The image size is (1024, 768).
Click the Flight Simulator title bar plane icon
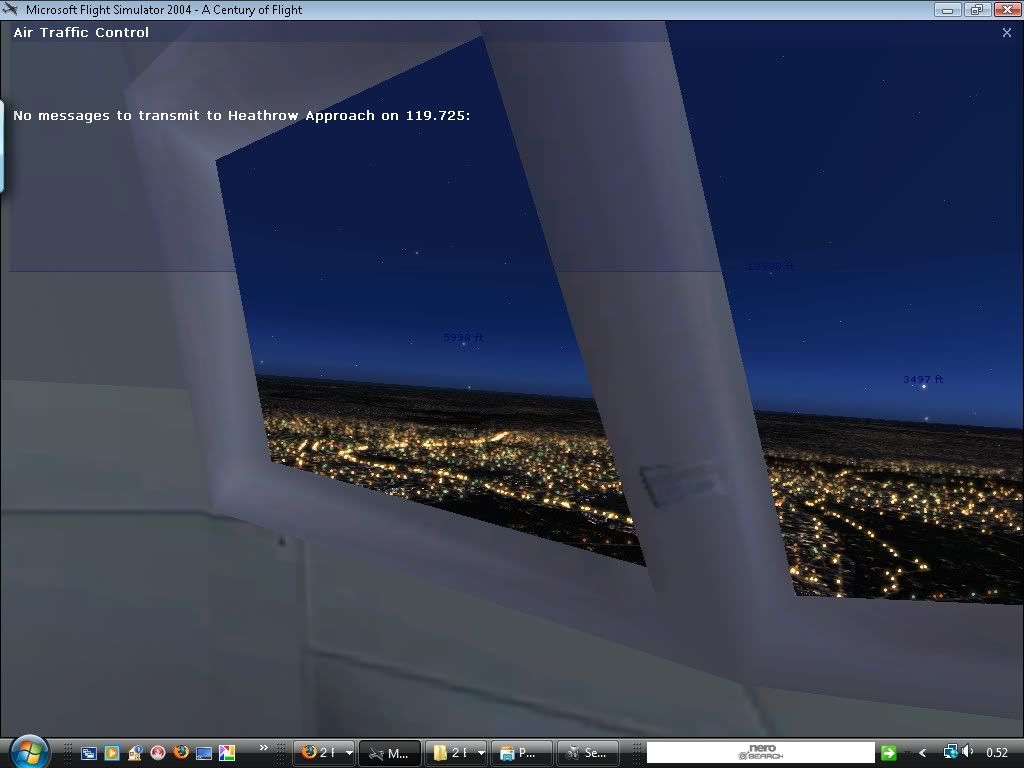(10, 9)
